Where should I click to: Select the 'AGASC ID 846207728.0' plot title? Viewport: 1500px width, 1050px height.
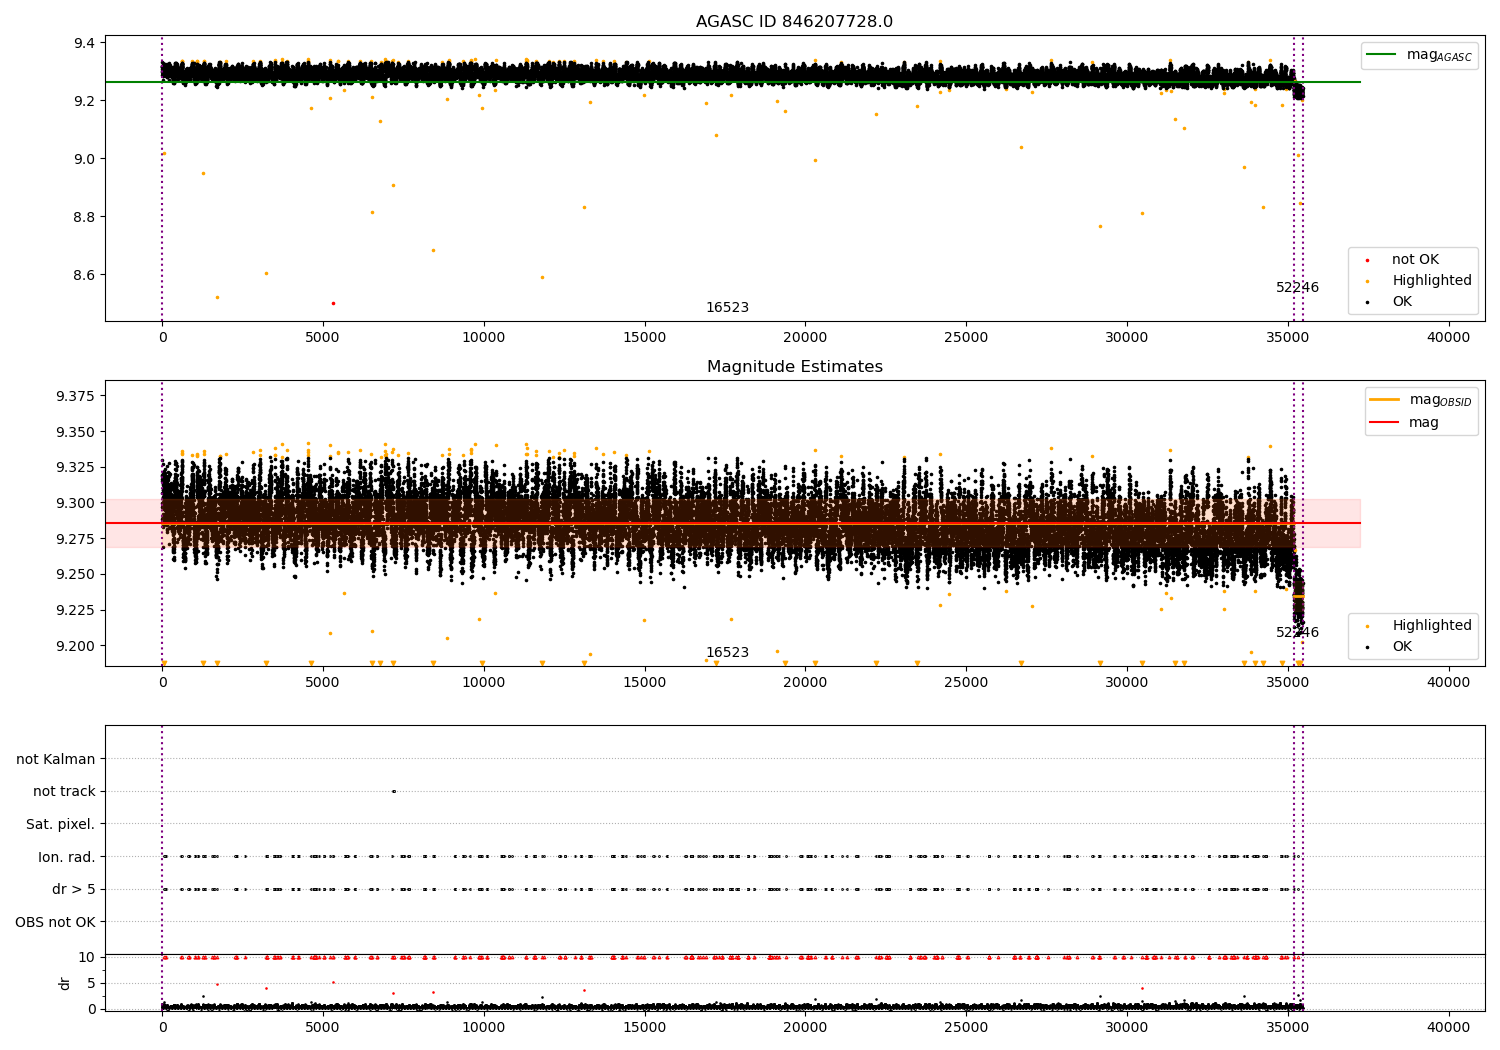794,22
